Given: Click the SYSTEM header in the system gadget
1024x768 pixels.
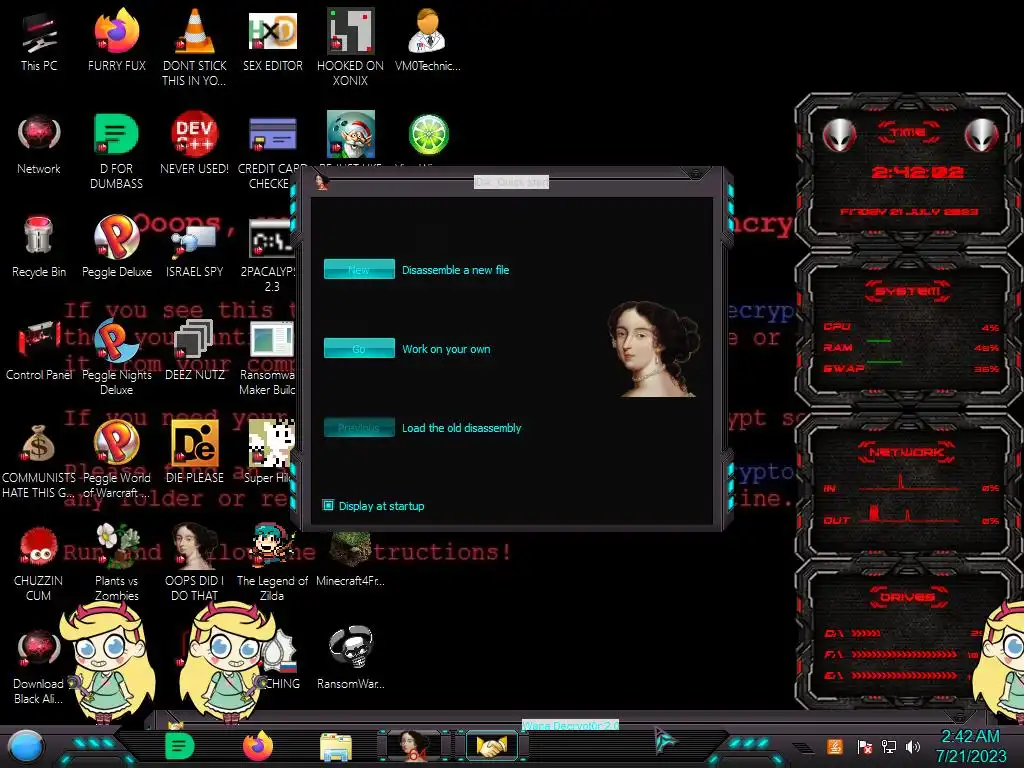Looking at the screenshot, I should pos(908,291).
